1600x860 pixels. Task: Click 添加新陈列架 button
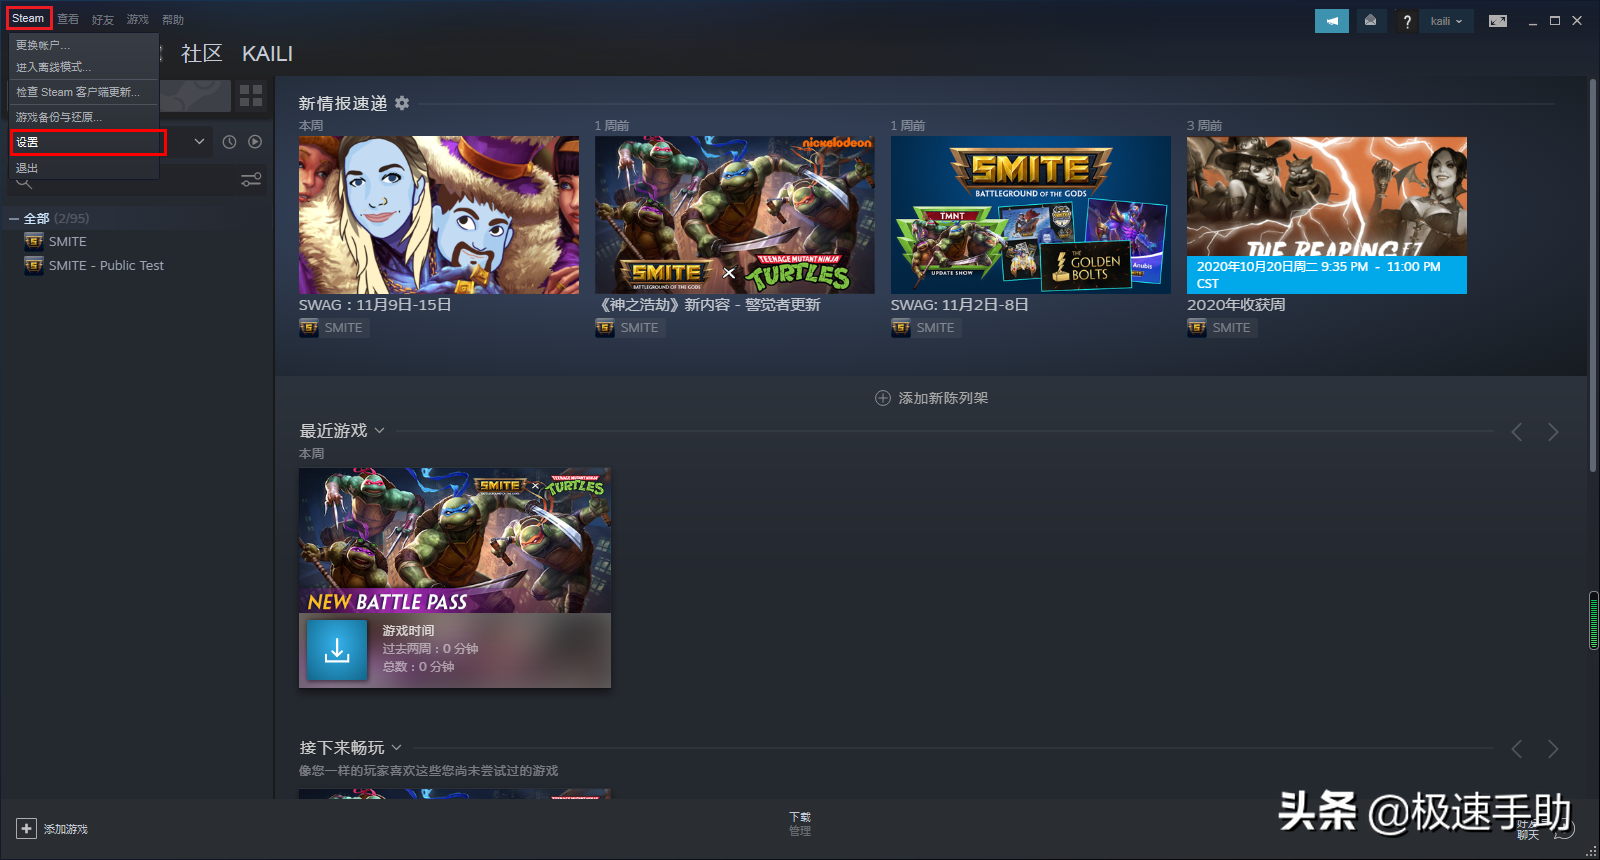coord(931,398)
